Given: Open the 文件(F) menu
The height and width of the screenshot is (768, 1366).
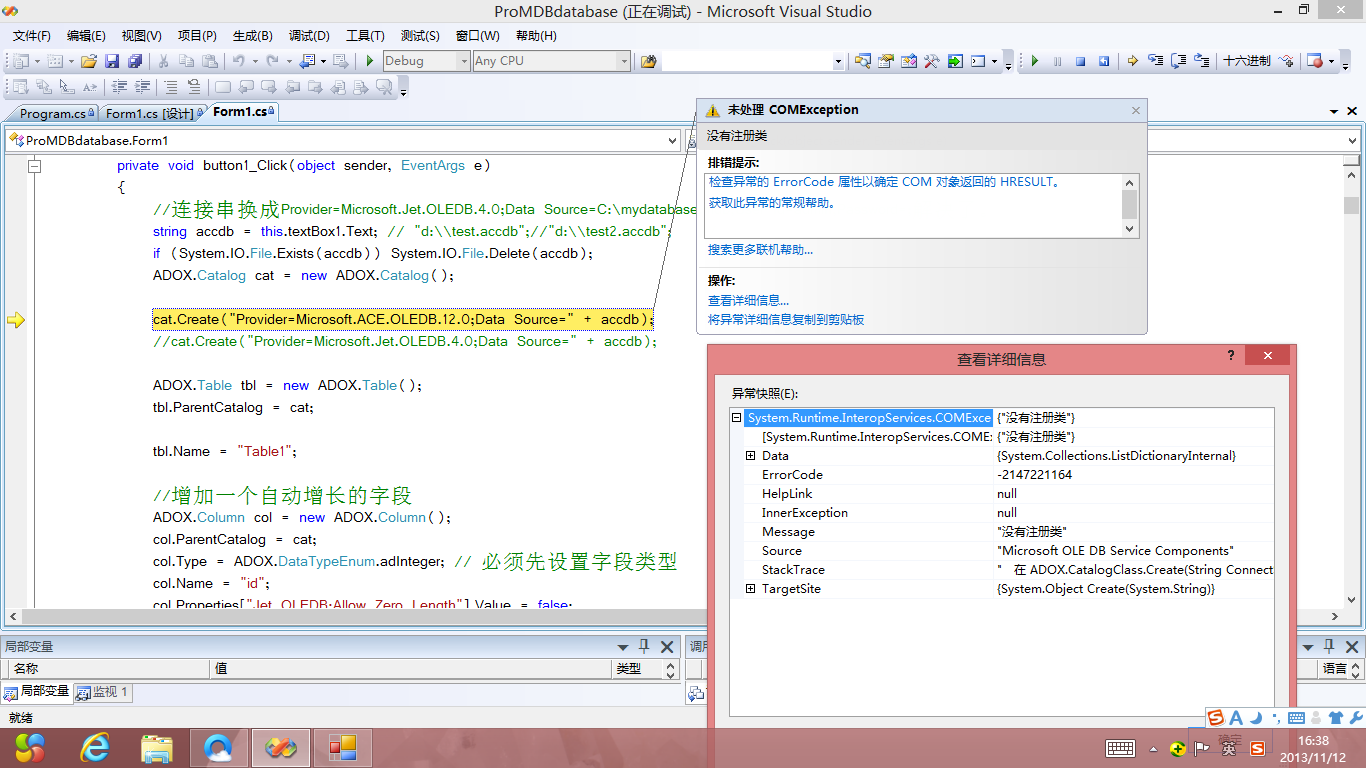Looking at the screenshot, I should [32, 36].
